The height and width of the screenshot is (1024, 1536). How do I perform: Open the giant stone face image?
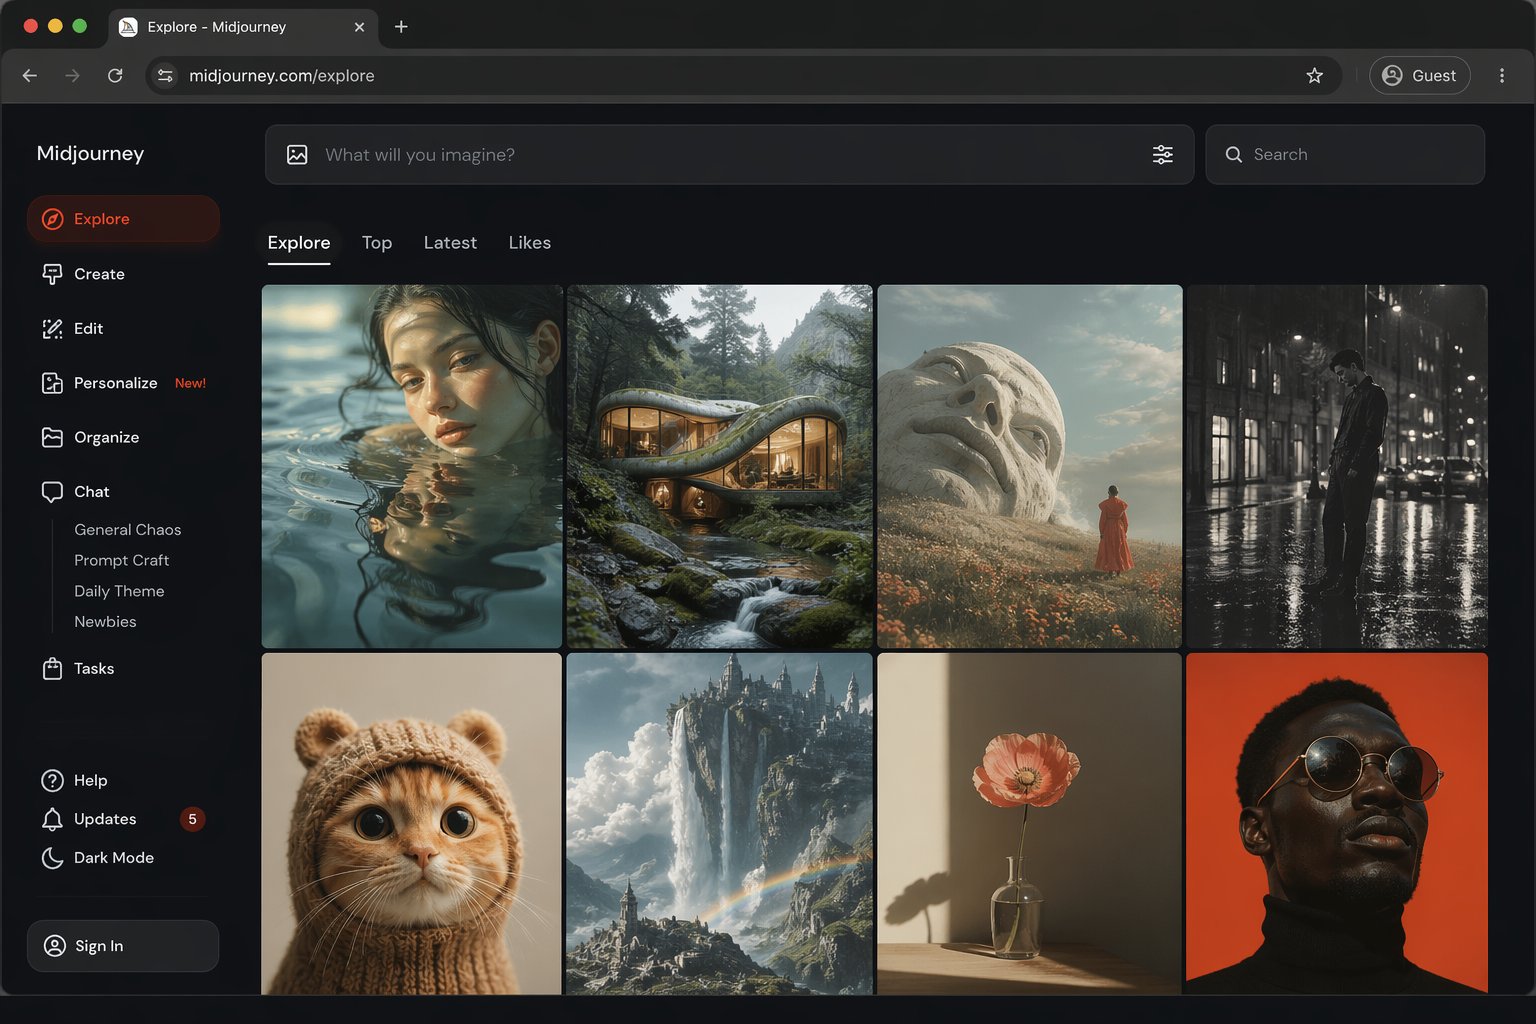pos(1030,466)
